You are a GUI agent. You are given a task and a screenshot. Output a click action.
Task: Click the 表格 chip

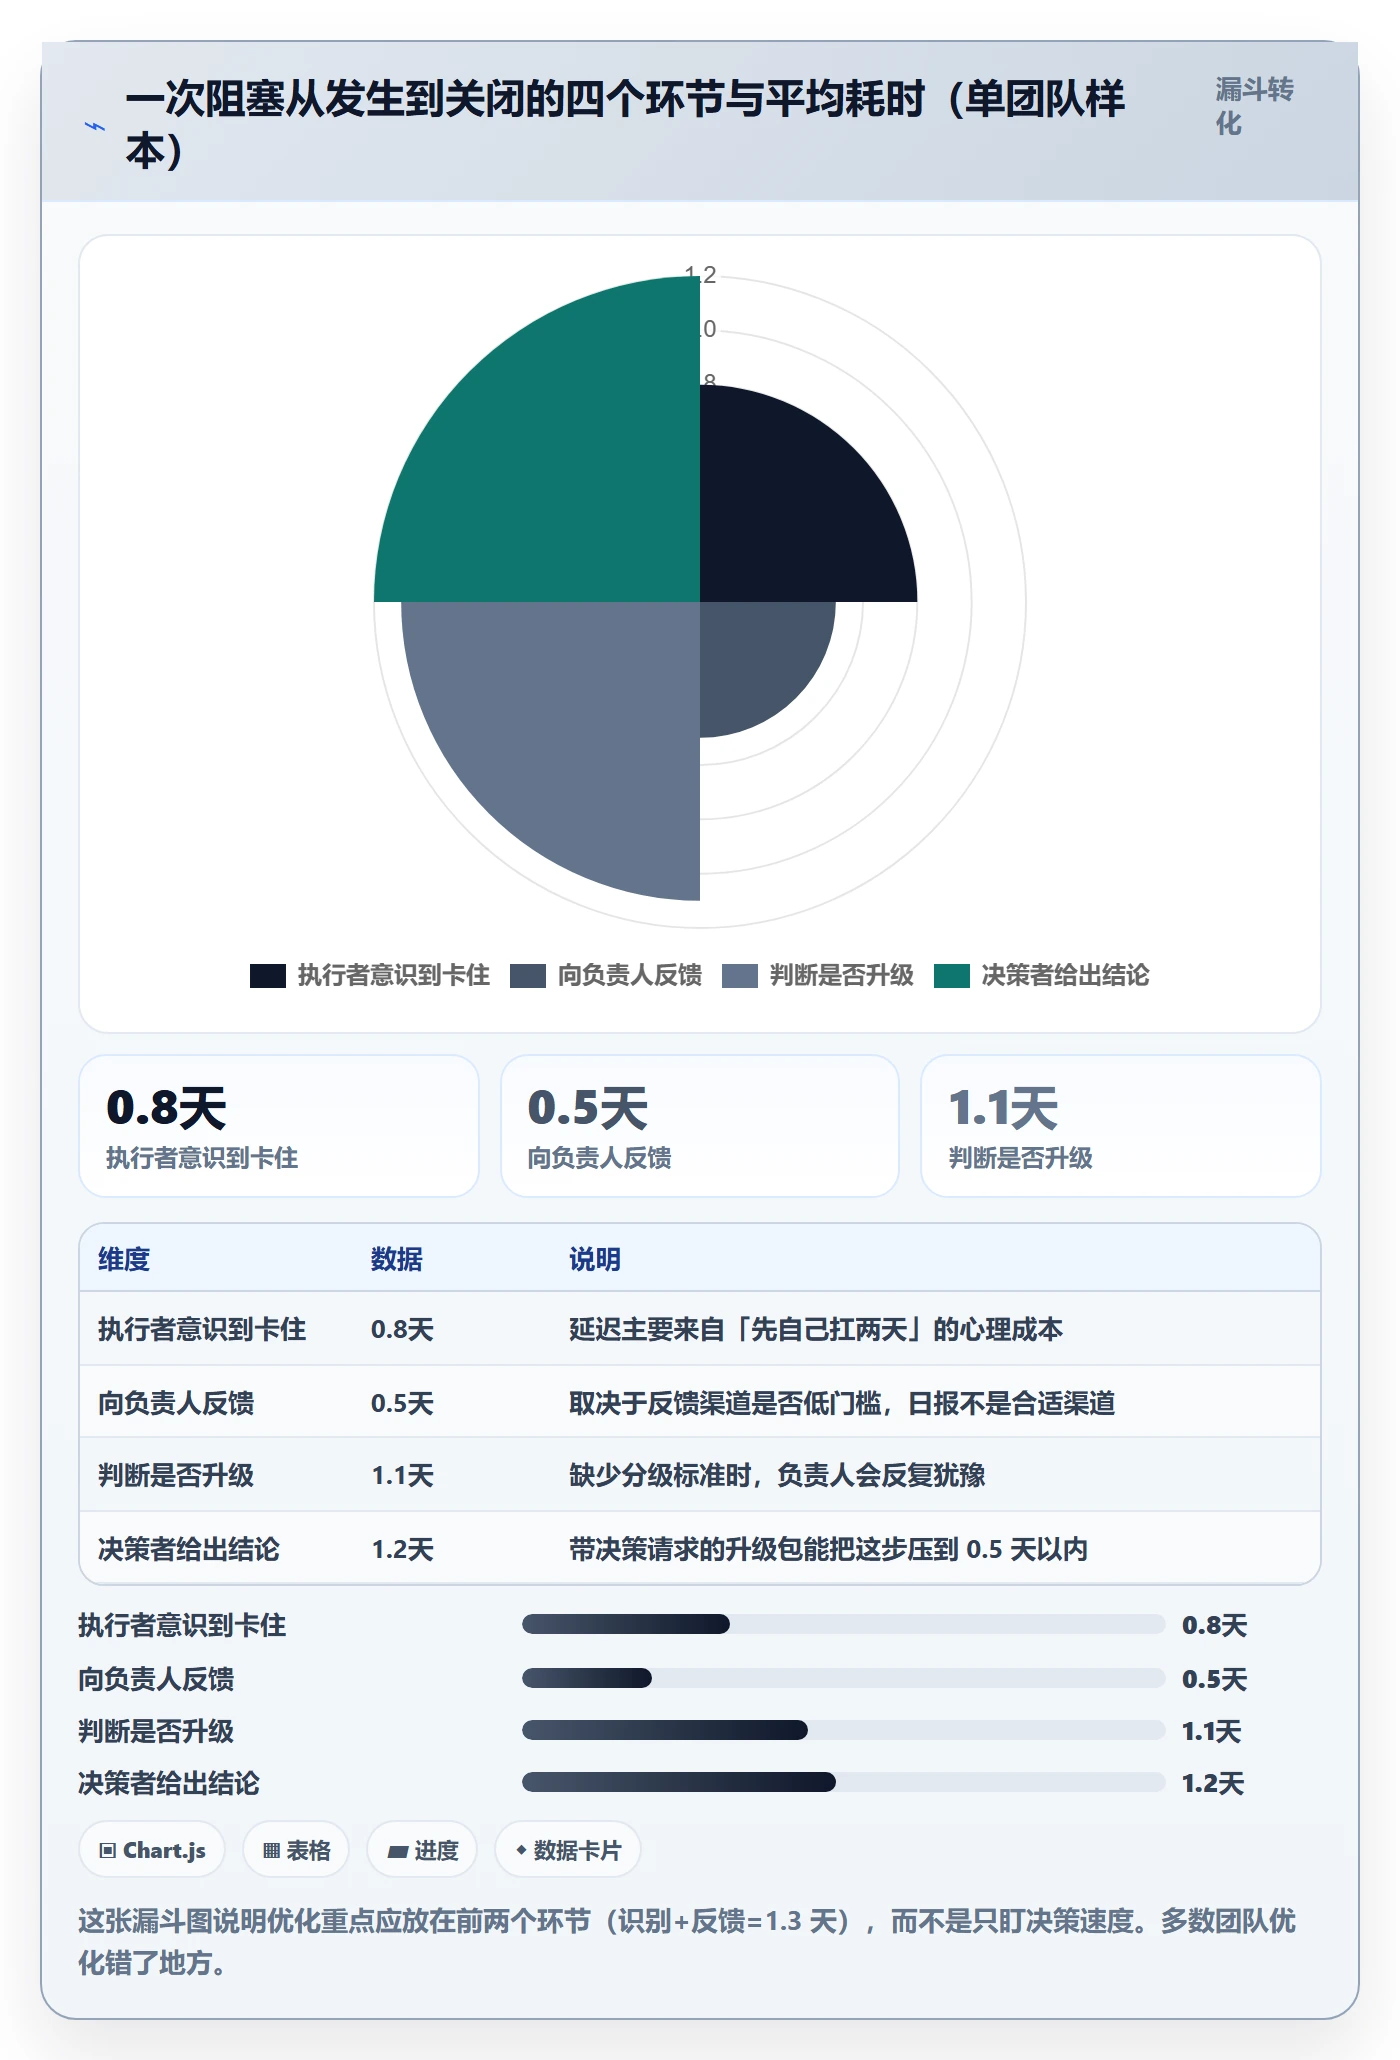click(296, 1850)
